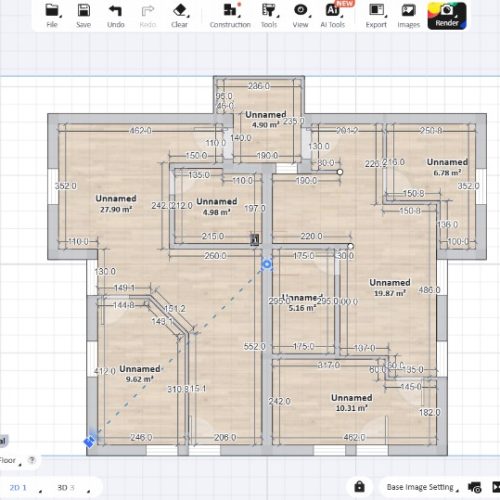Click the 206.0 bottom dimension label
Screen dimensions: 500x500
(x=225, y=437)
